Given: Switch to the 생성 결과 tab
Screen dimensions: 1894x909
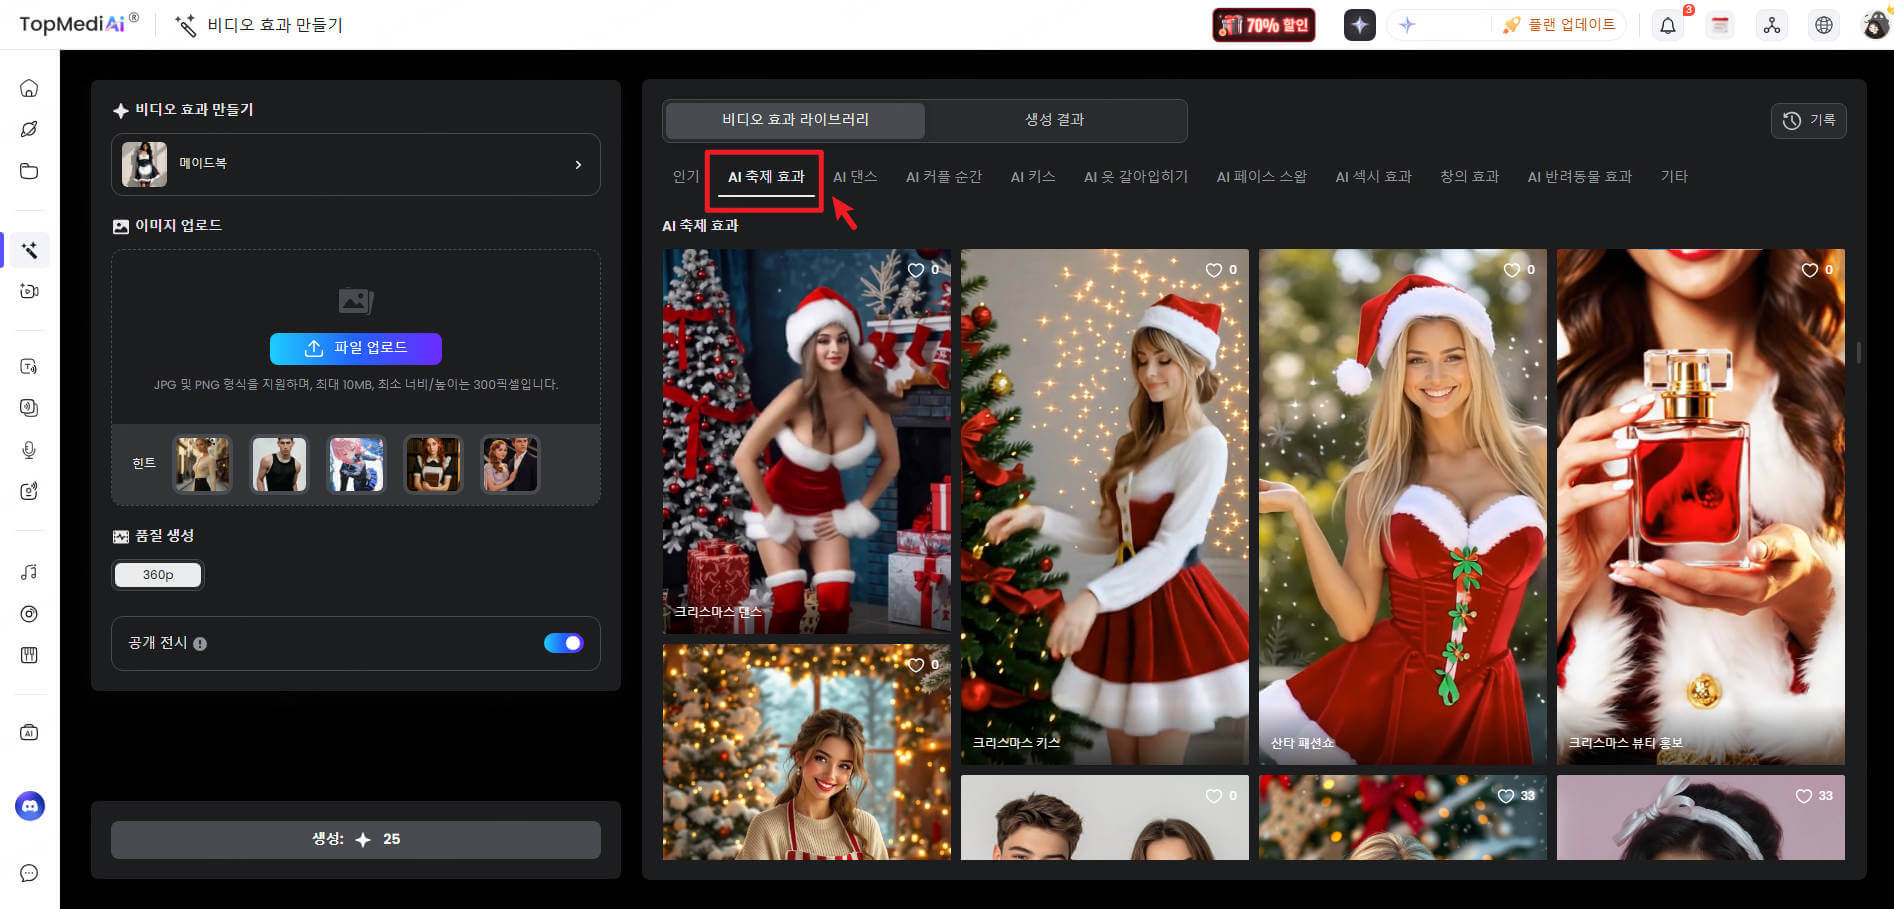Looking at the screenshot, I should pos(1055,119).
